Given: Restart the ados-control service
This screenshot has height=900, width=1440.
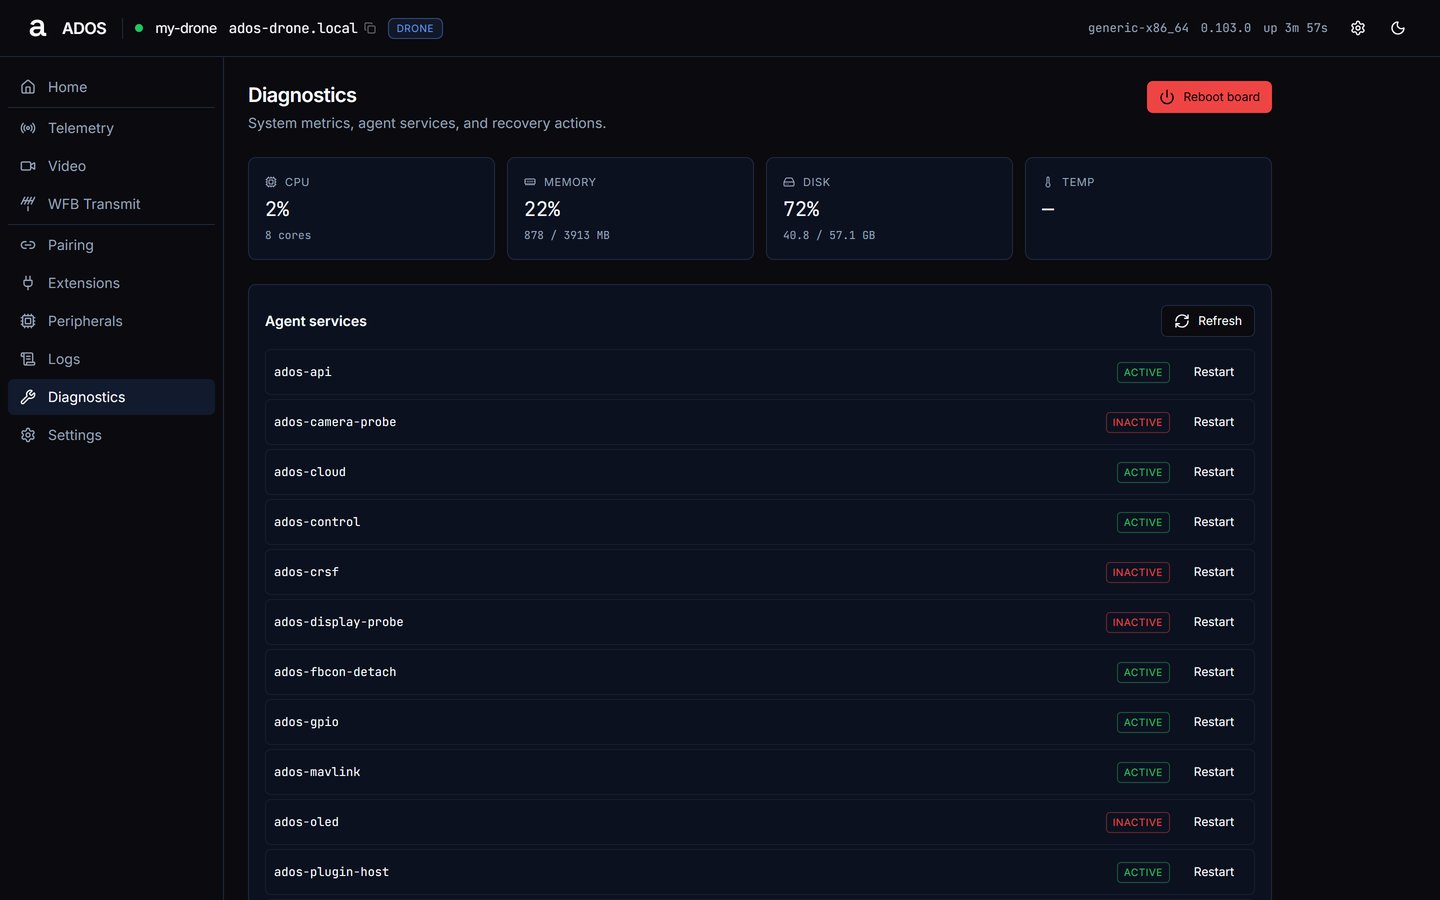Looking at the screenshot, I should [1214, 522].
